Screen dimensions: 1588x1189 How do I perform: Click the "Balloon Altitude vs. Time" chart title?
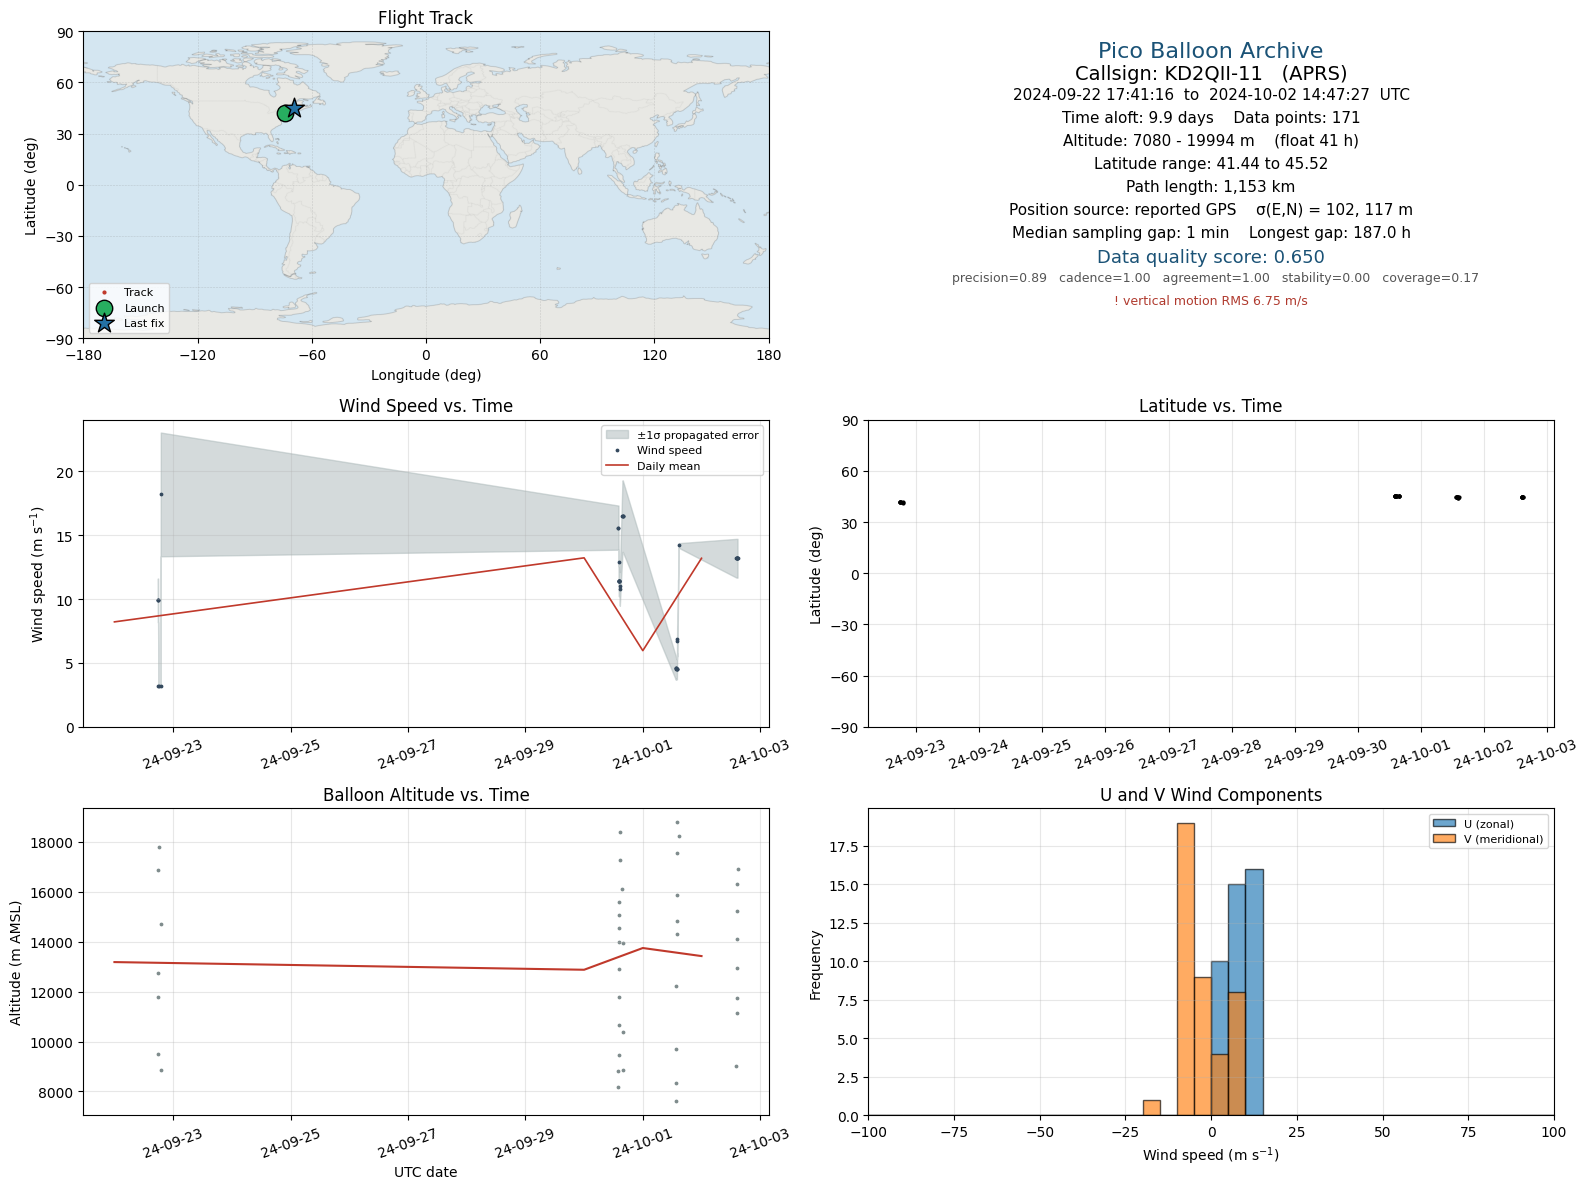tap(426, 795)
